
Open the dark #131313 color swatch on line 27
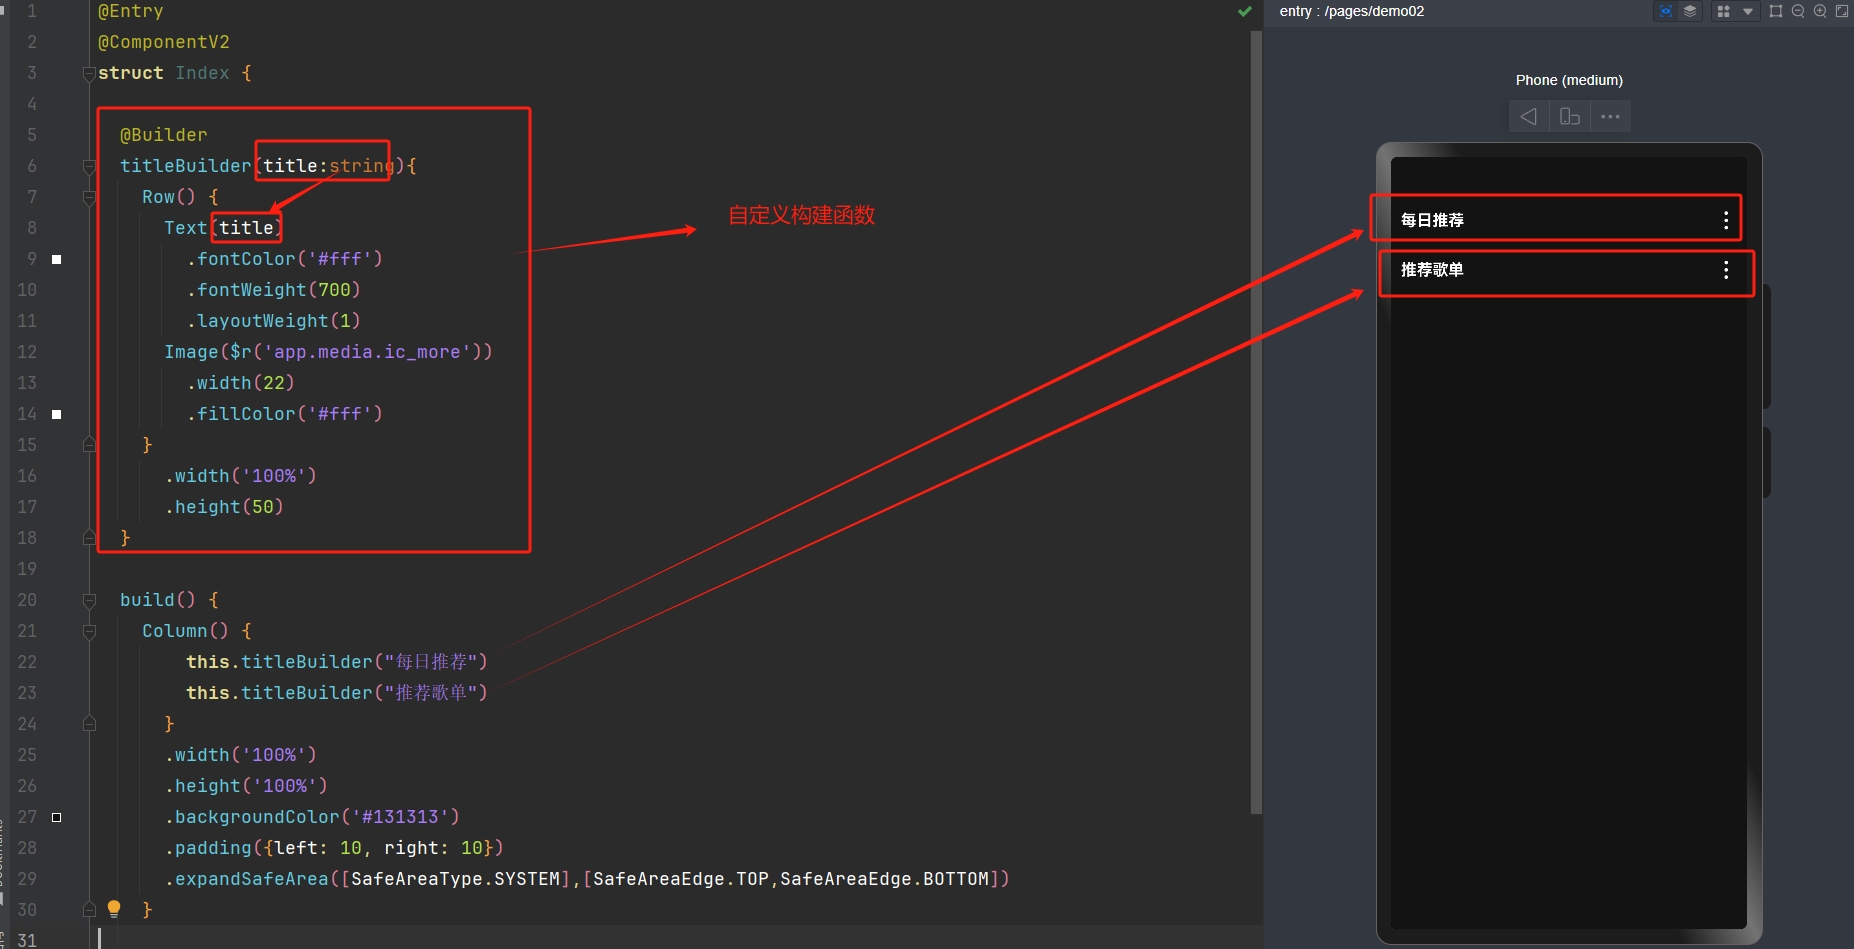pyautogui.click(x=57, y=817)
